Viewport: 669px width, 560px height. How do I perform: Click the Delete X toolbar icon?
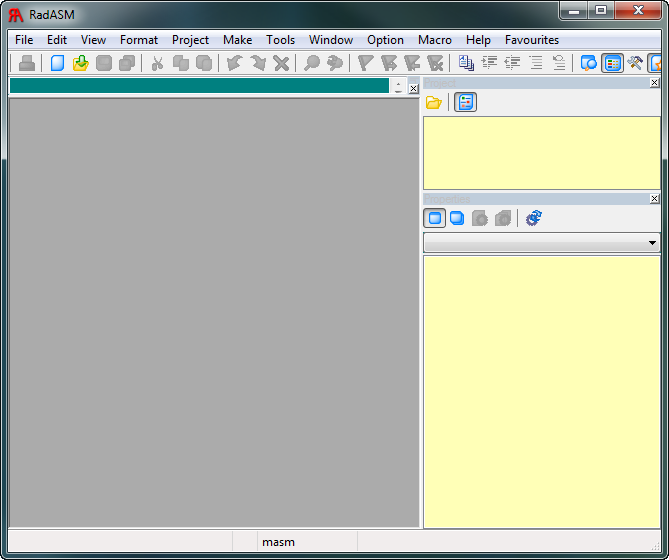point(281,63)
